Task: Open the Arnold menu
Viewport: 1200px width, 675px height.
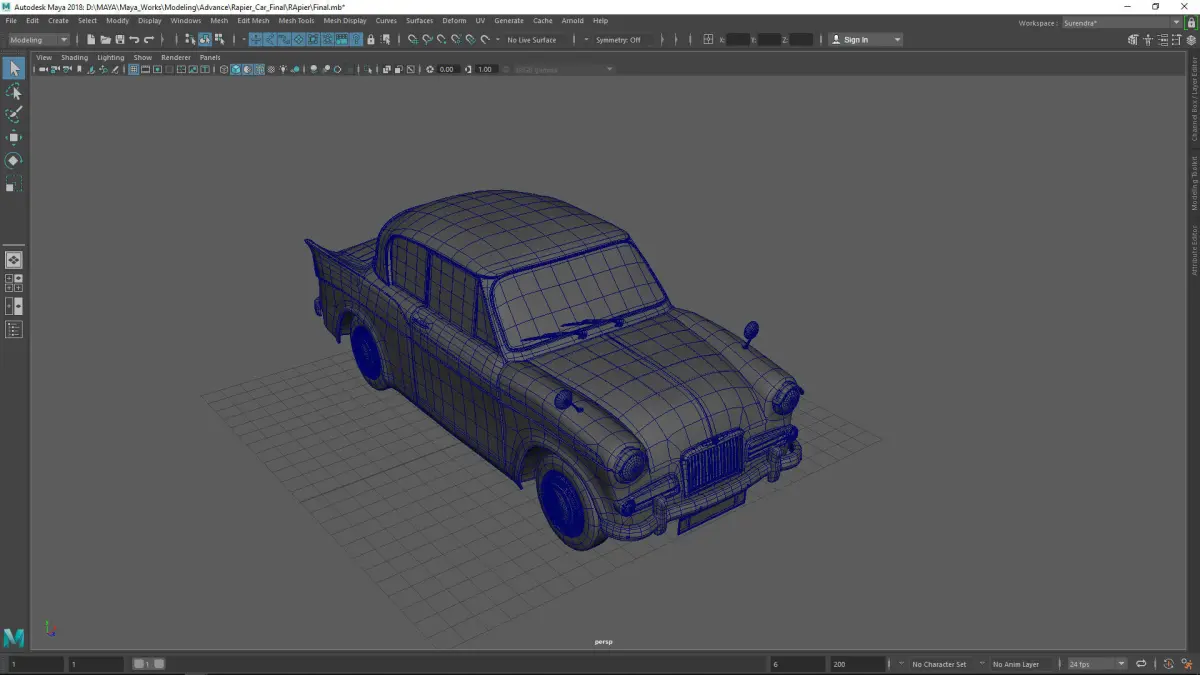Action: (x=572, y=21)
